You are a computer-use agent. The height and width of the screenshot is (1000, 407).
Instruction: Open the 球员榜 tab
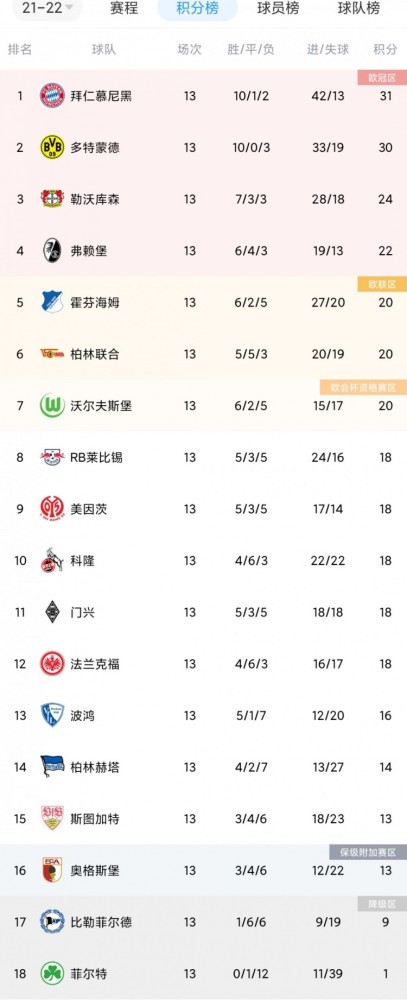tap(278, 8)
